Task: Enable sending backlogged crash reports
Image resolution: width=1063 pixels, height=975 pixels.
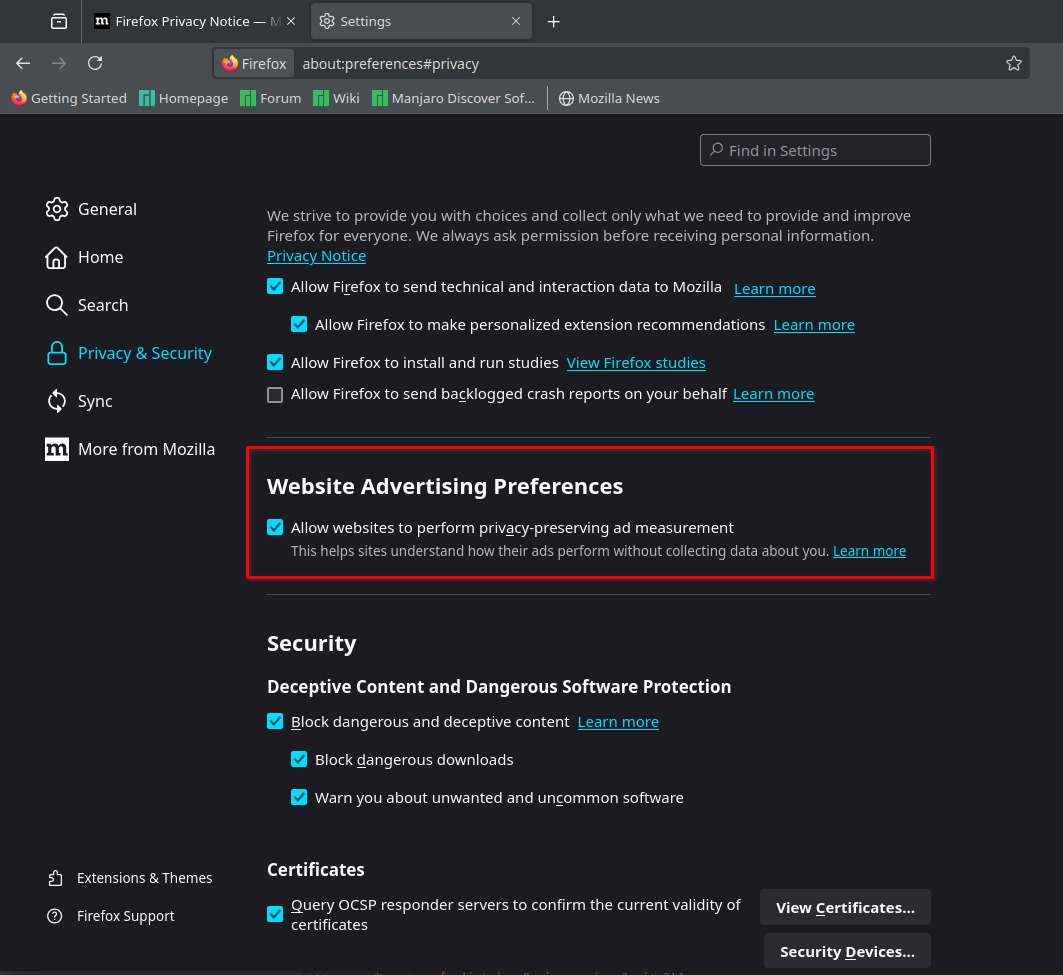Action: click(275, 394)
